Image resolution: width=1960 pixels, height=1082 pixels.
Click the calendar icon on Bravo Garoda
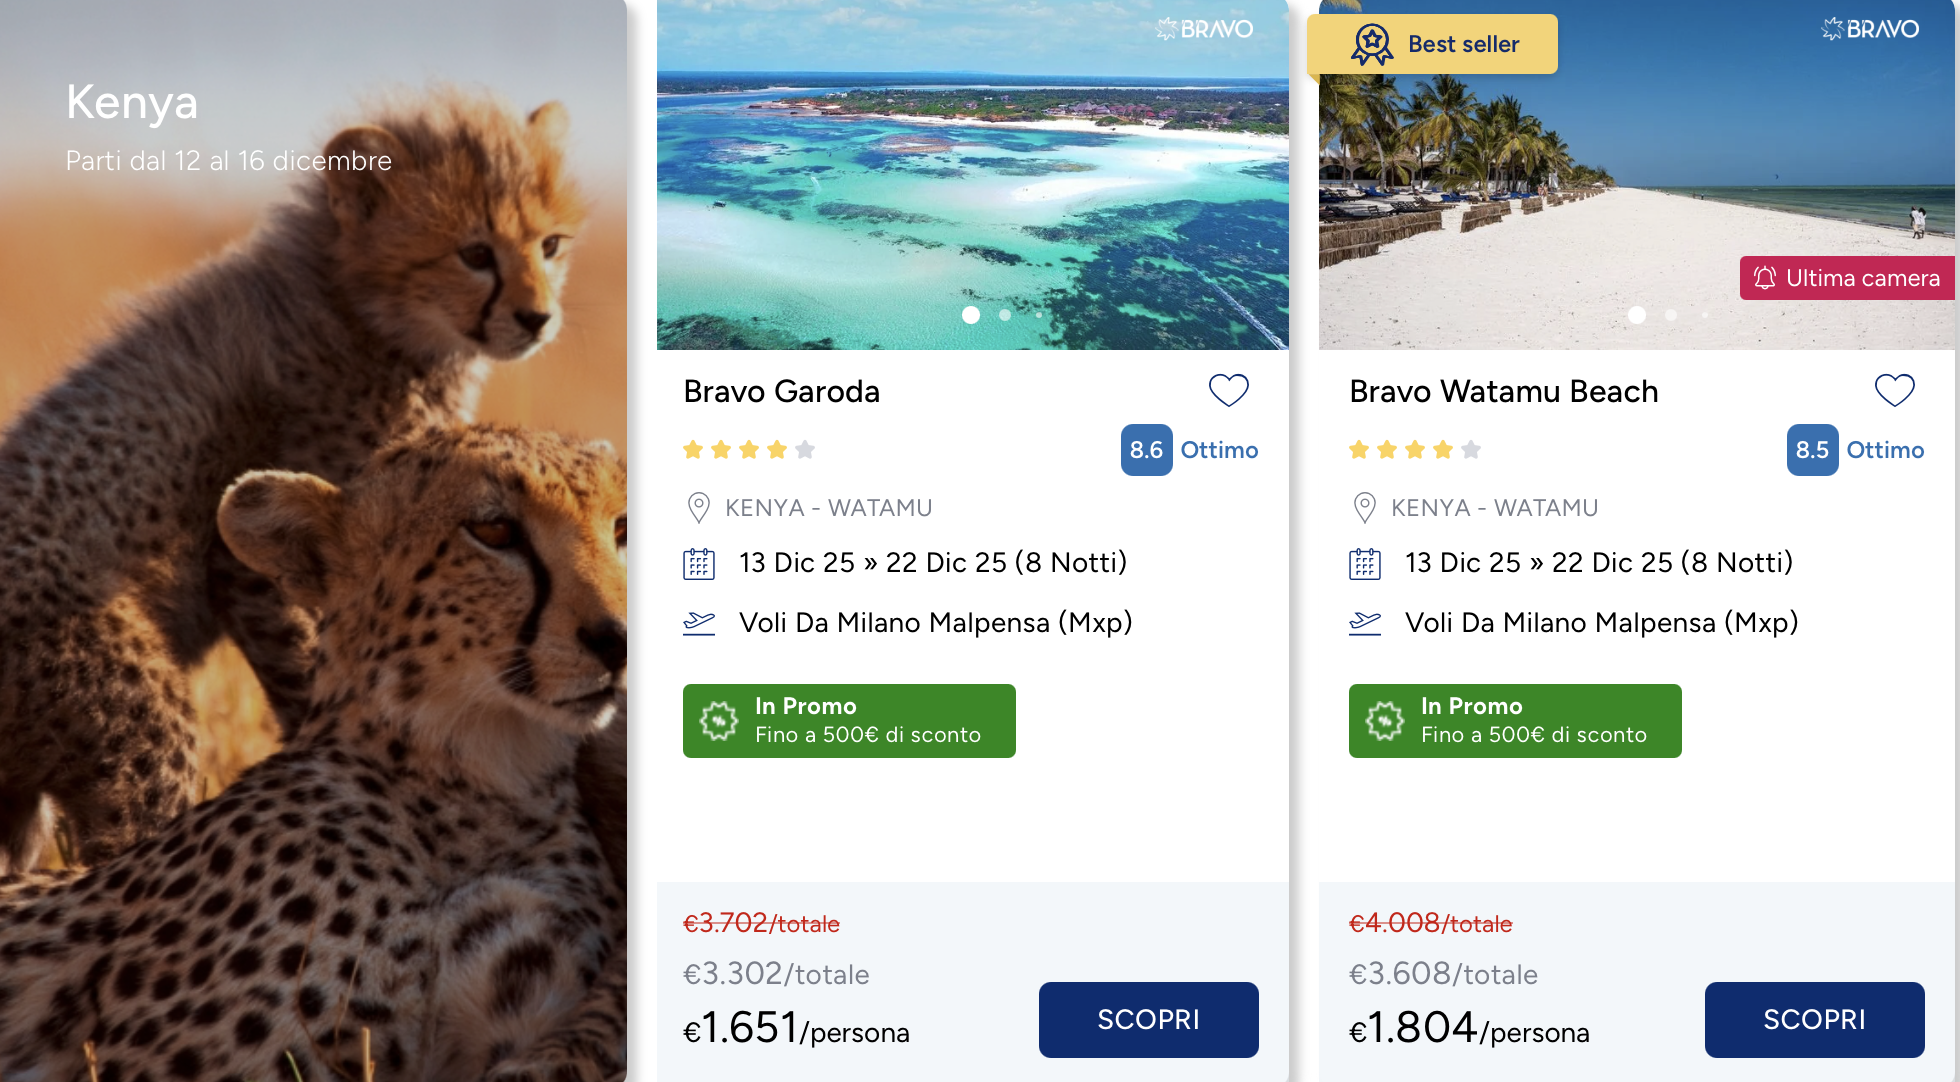[699, 564]
